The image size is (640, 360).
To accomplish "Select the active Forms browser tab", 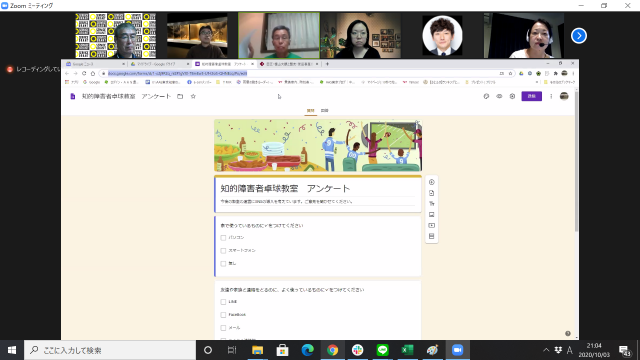I will (224, 64).
